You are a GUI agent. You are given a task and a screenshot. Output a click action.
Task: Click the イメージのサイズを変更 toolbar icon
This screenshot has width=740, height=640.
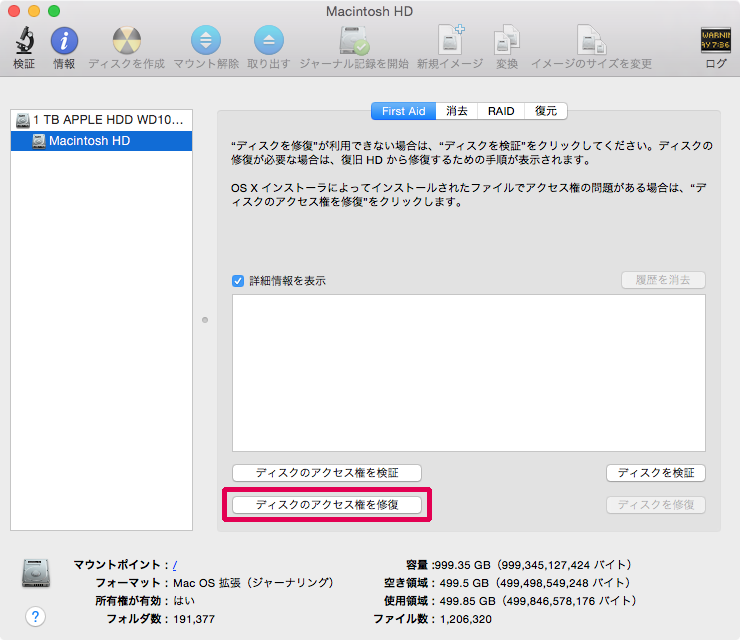tap(591, 40)
